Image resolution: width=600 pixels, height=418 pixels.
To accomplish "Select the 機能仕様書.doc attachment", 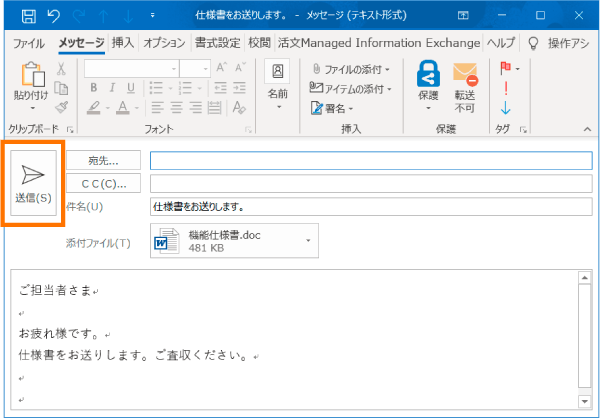I will [x=234, y=241].
